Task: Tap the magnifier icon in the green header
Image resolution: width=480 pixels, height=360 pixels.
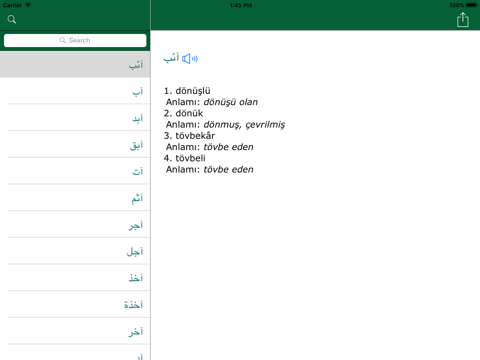Action: click(12, 19)
